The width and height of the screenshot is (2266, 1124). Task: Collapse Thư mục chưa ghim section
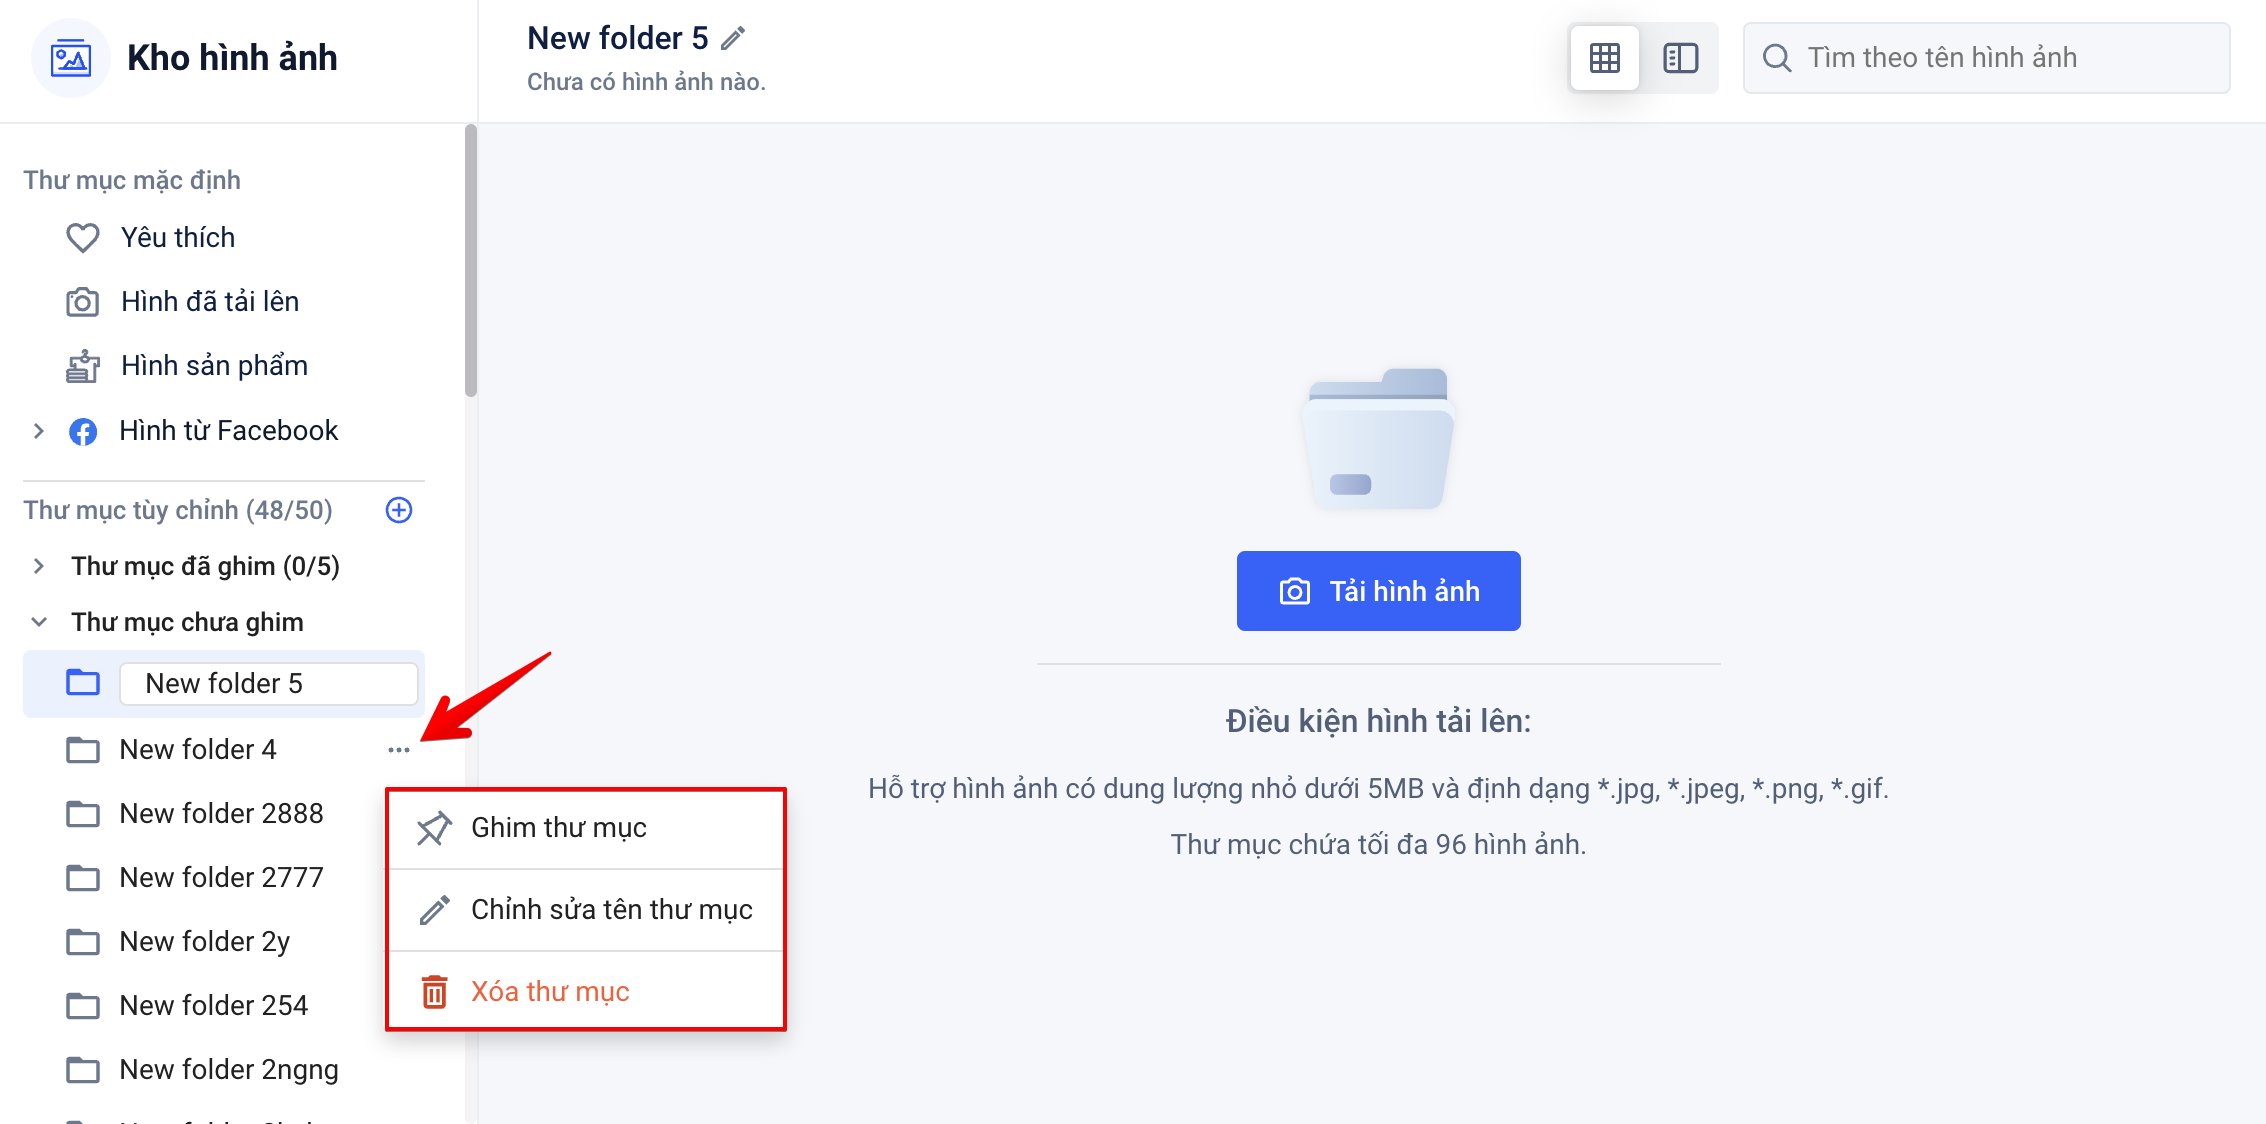[39, 622]
